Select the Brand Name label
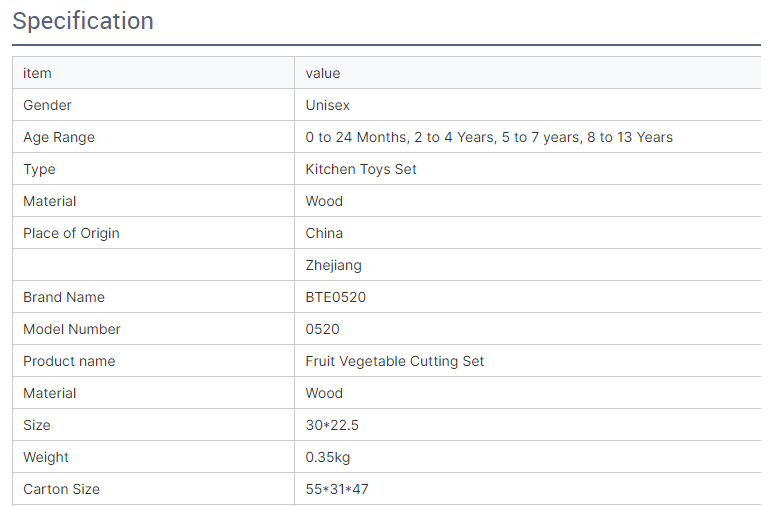The width and height of the screenshot is (772, 506). click(64, 297)
